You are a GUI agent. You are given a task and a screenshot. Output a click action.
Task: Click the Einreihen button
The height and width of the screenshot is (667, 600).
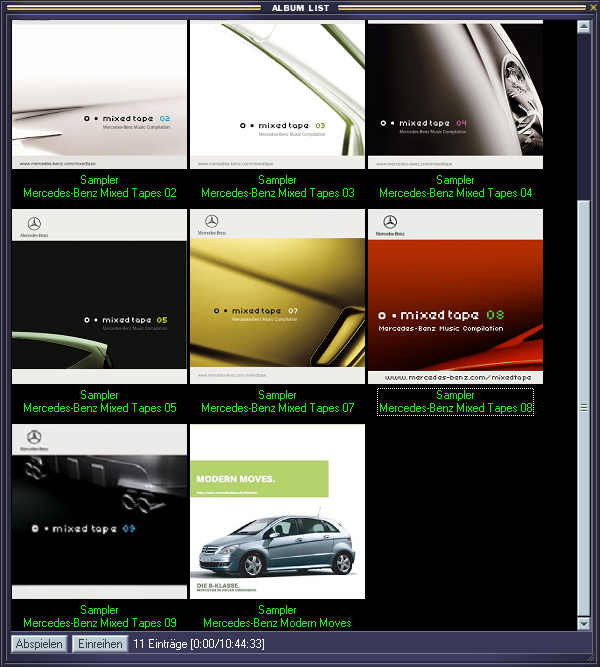100,644
